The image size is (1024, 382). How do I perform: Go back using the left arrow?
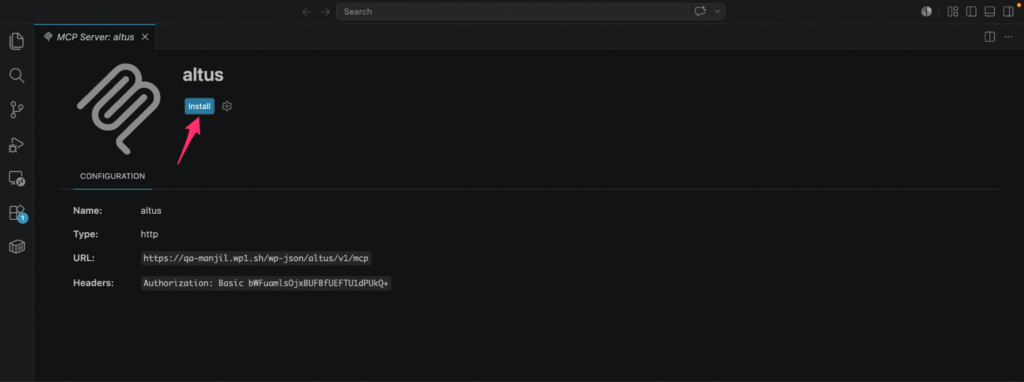pos(307,12)
